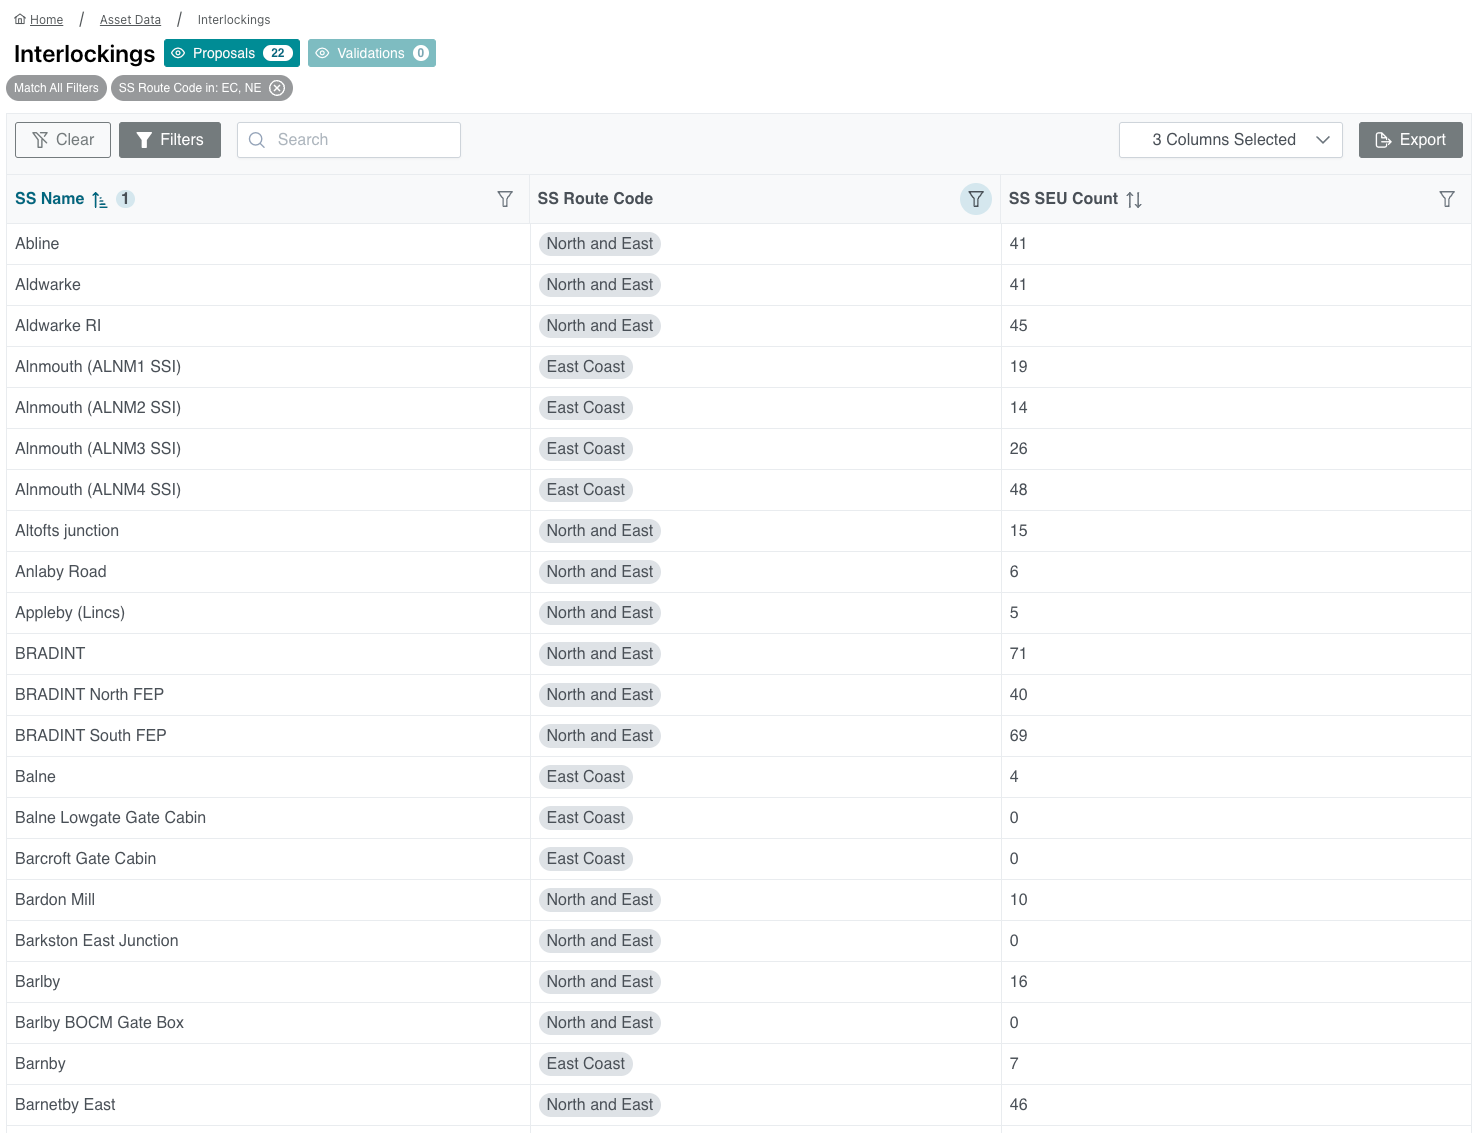Viewport: 1478px width, 1133px height.
Task: Open the active SS Route Code filter icon
Action: pos(975,199)
